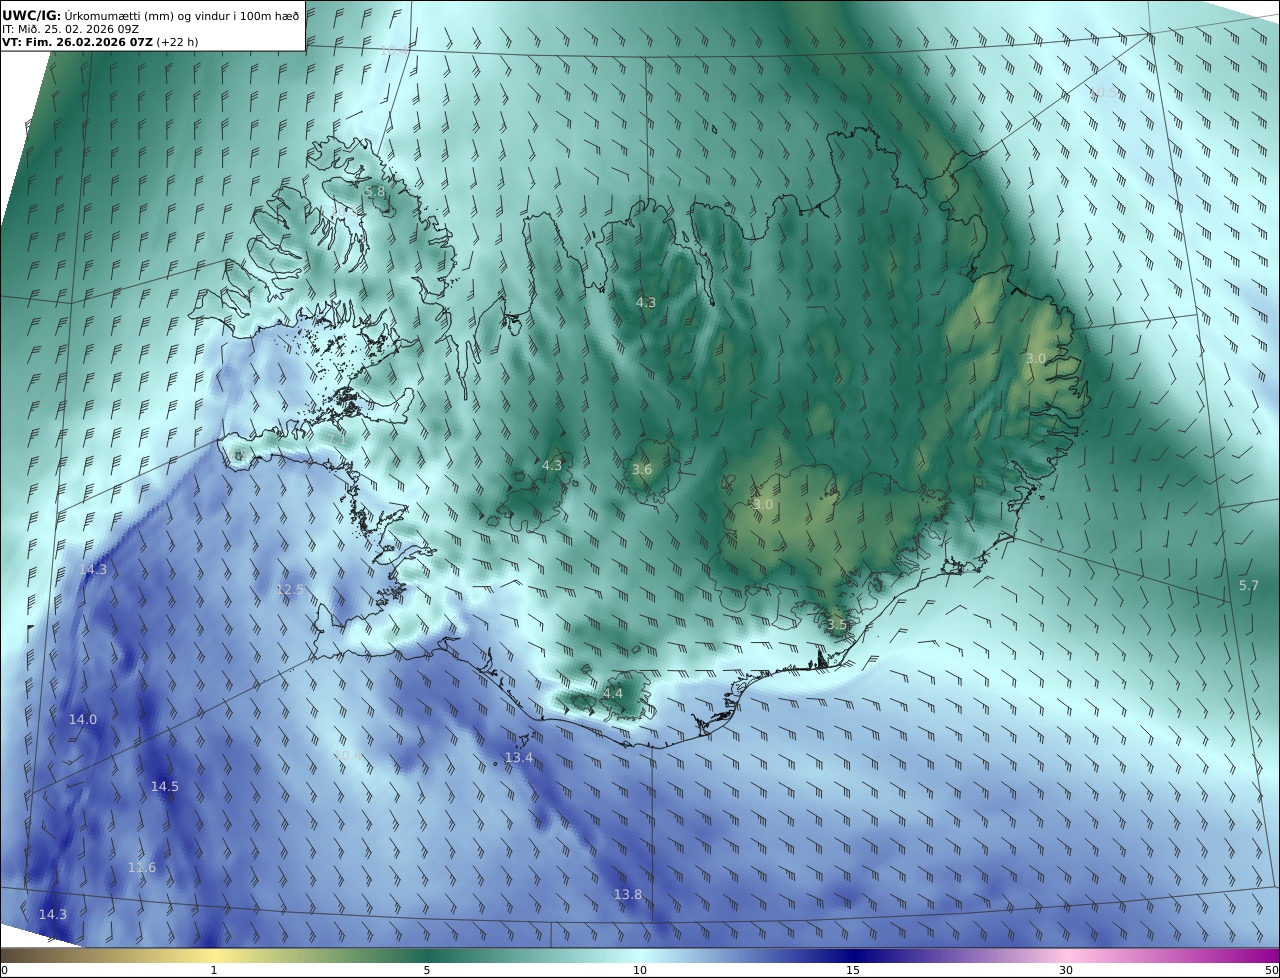
Task: Click the 4.4 value label on the map
Action: pos(613,693)
